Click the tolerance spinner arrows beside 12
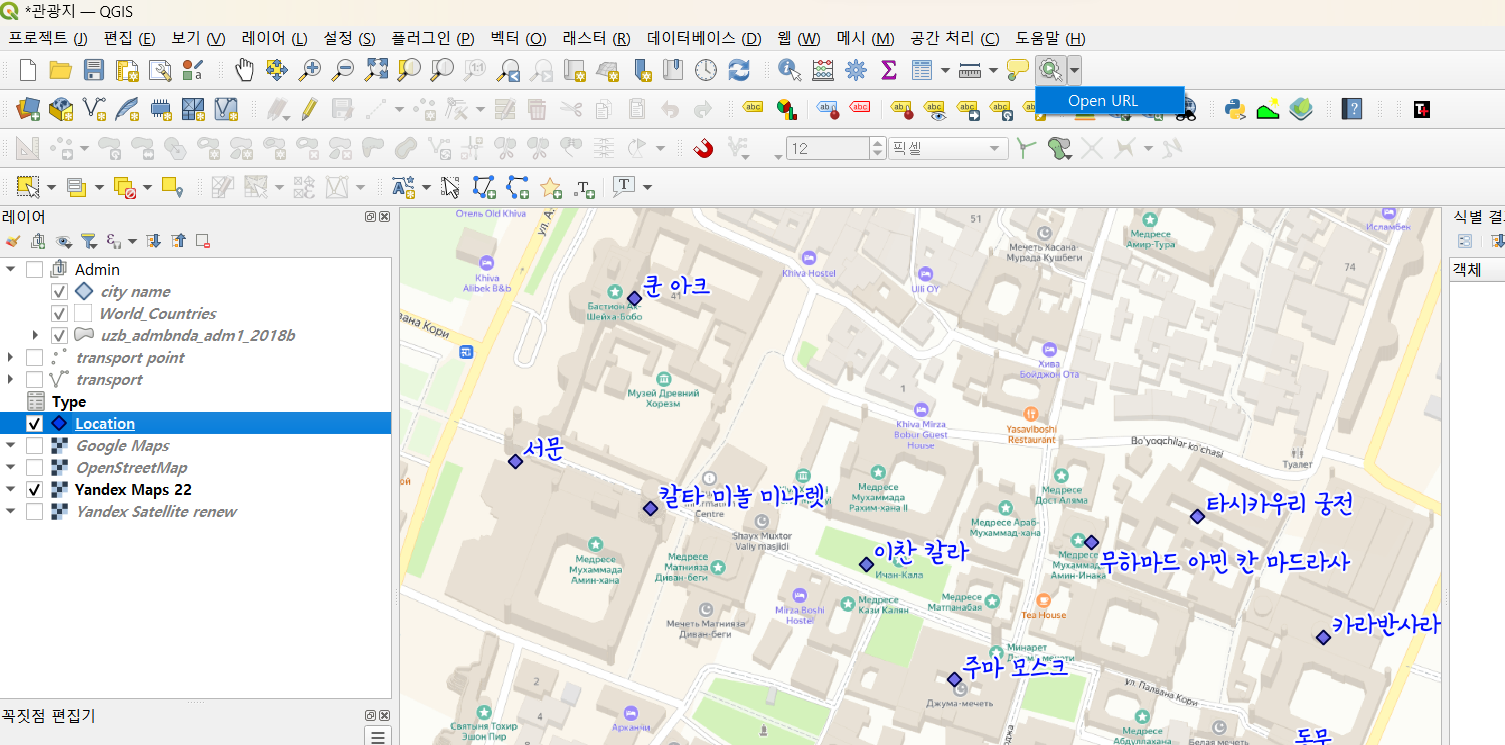1505x745 pixels. (878, 149)
